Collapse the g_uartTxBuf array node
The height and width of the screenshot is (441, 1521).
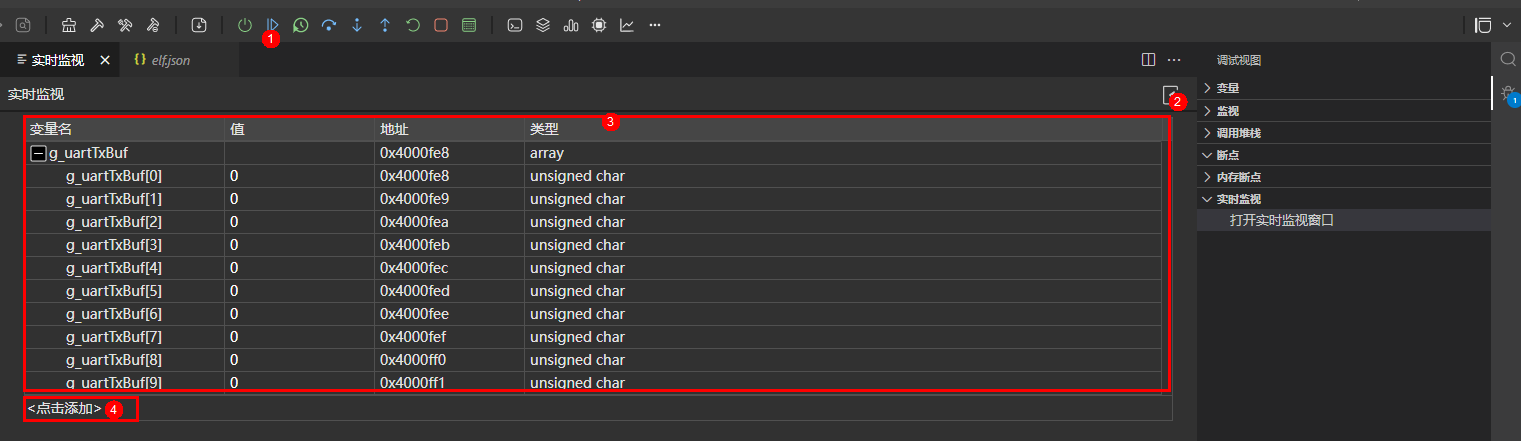tap(38, 153)
